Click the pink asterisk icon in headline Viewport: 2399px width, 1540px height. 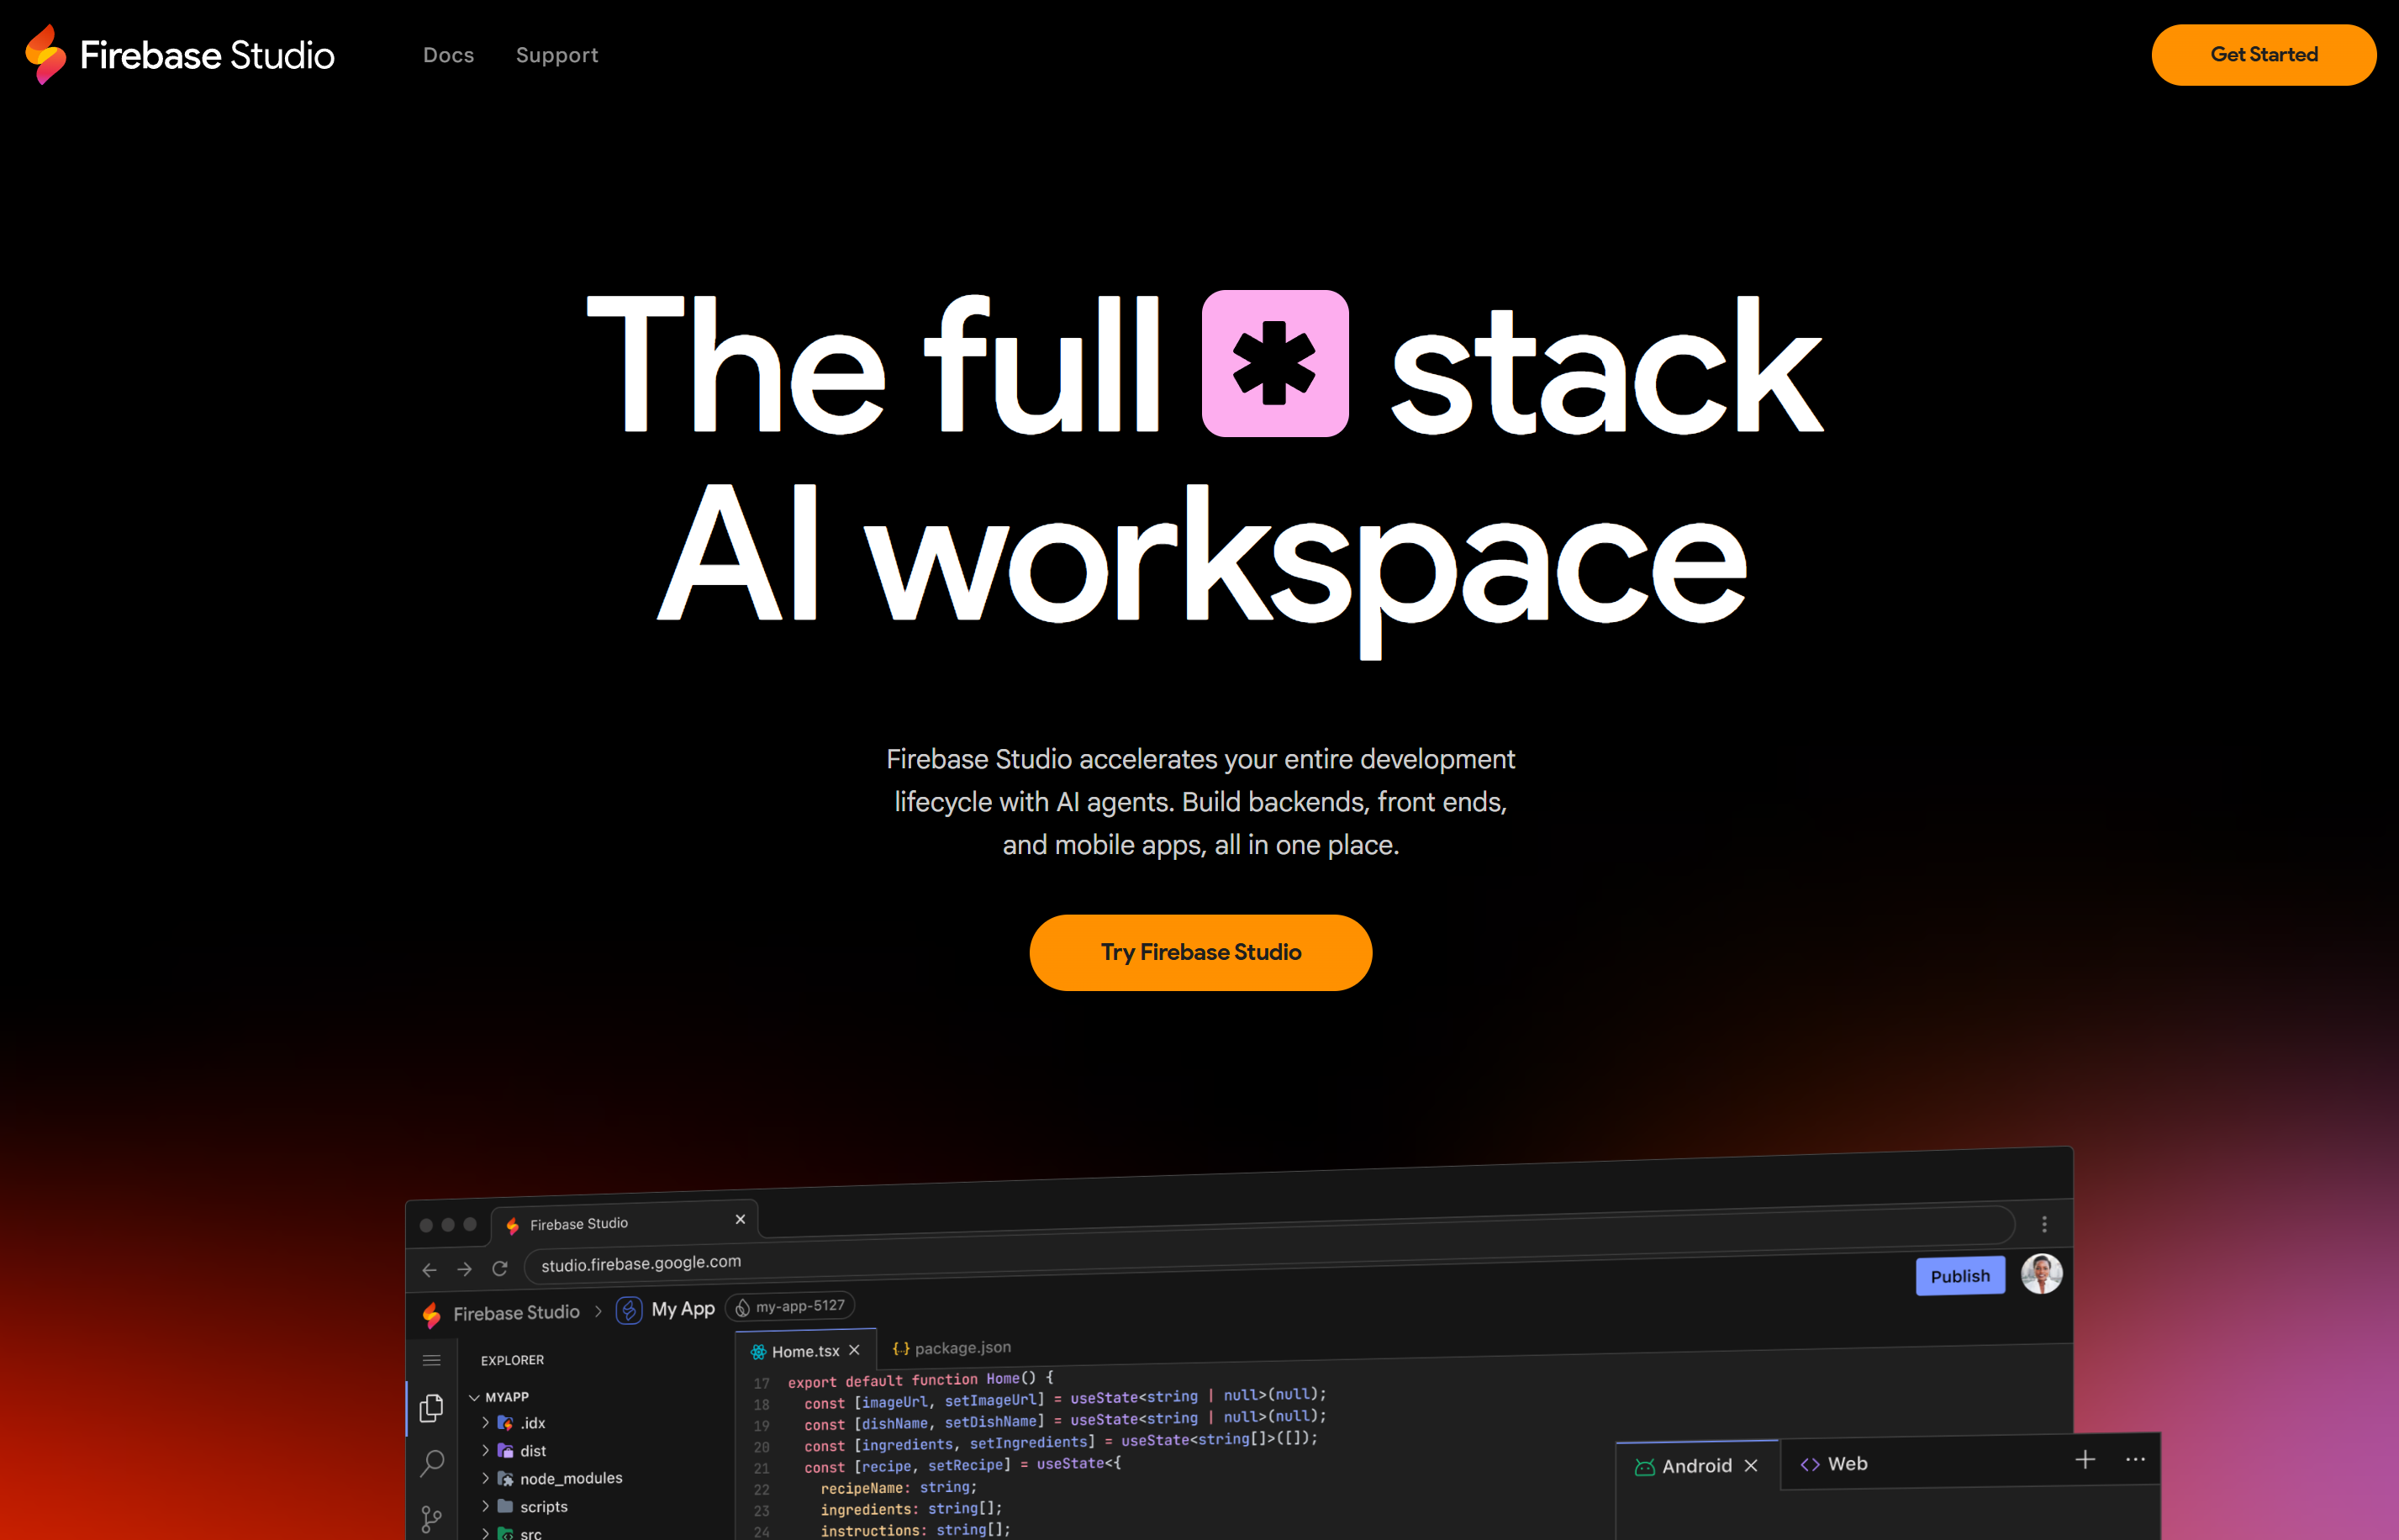1274,363
